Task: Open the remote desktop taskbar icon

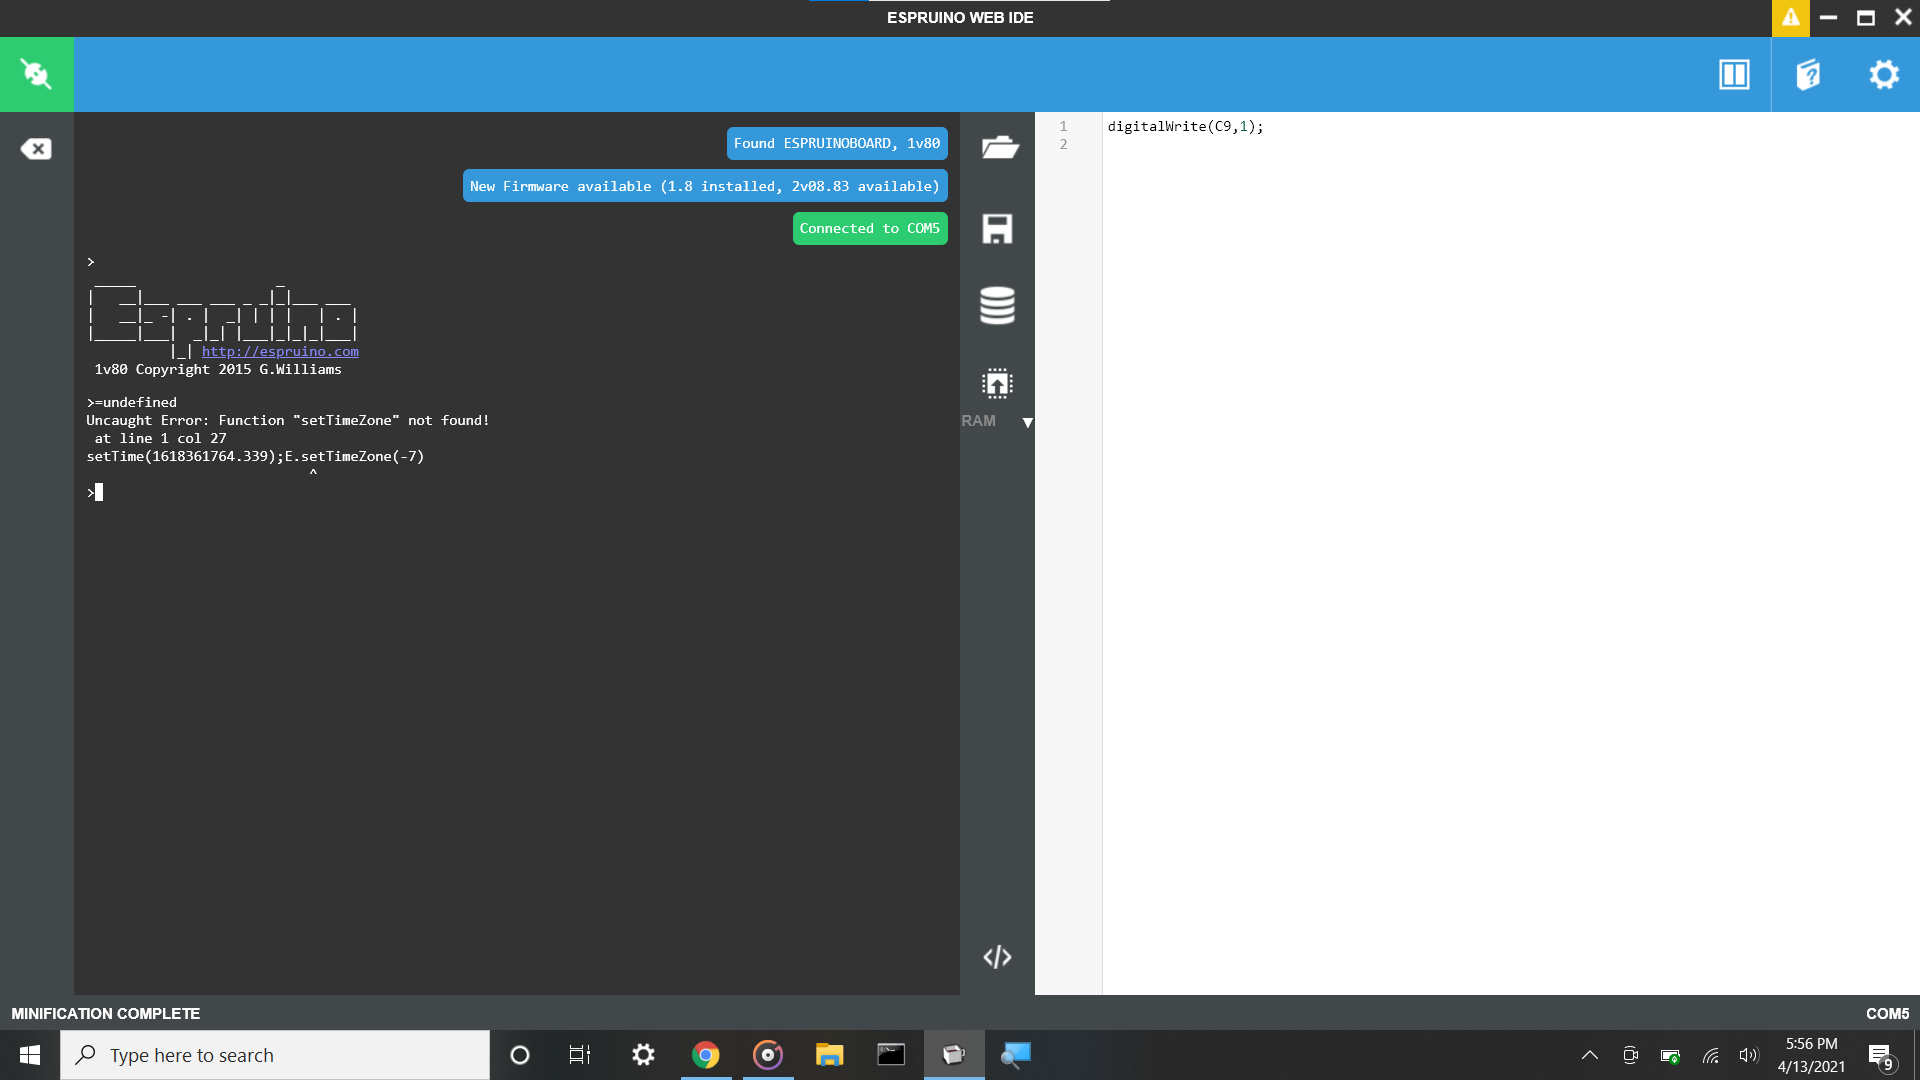Action: click(1016, 1055)
